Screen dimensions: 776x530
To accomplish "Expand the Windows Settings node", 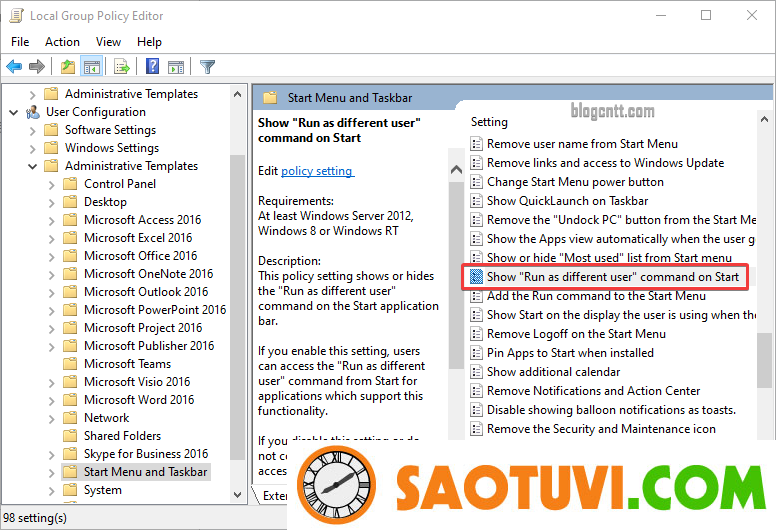I will point(33,149).
